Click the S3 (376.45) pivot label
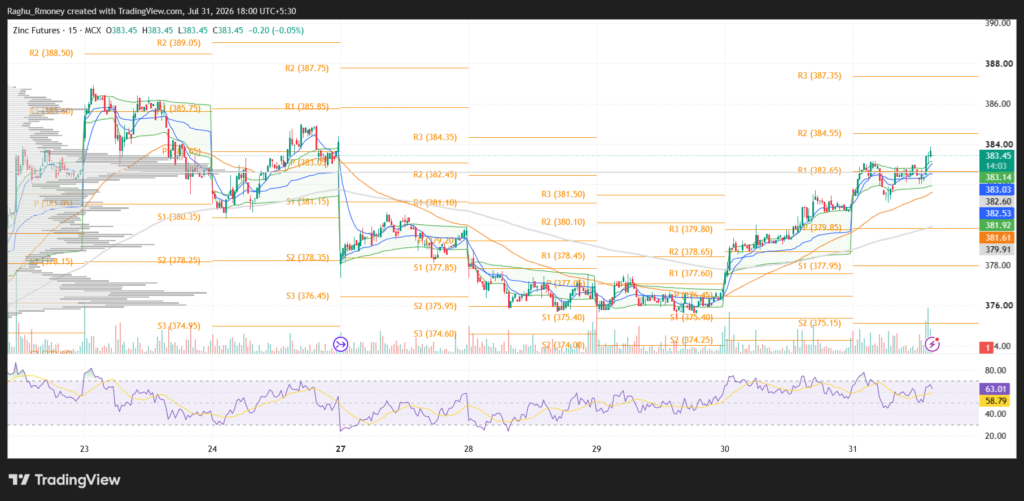The image size is (1024, 501). [x=307, y=295]
